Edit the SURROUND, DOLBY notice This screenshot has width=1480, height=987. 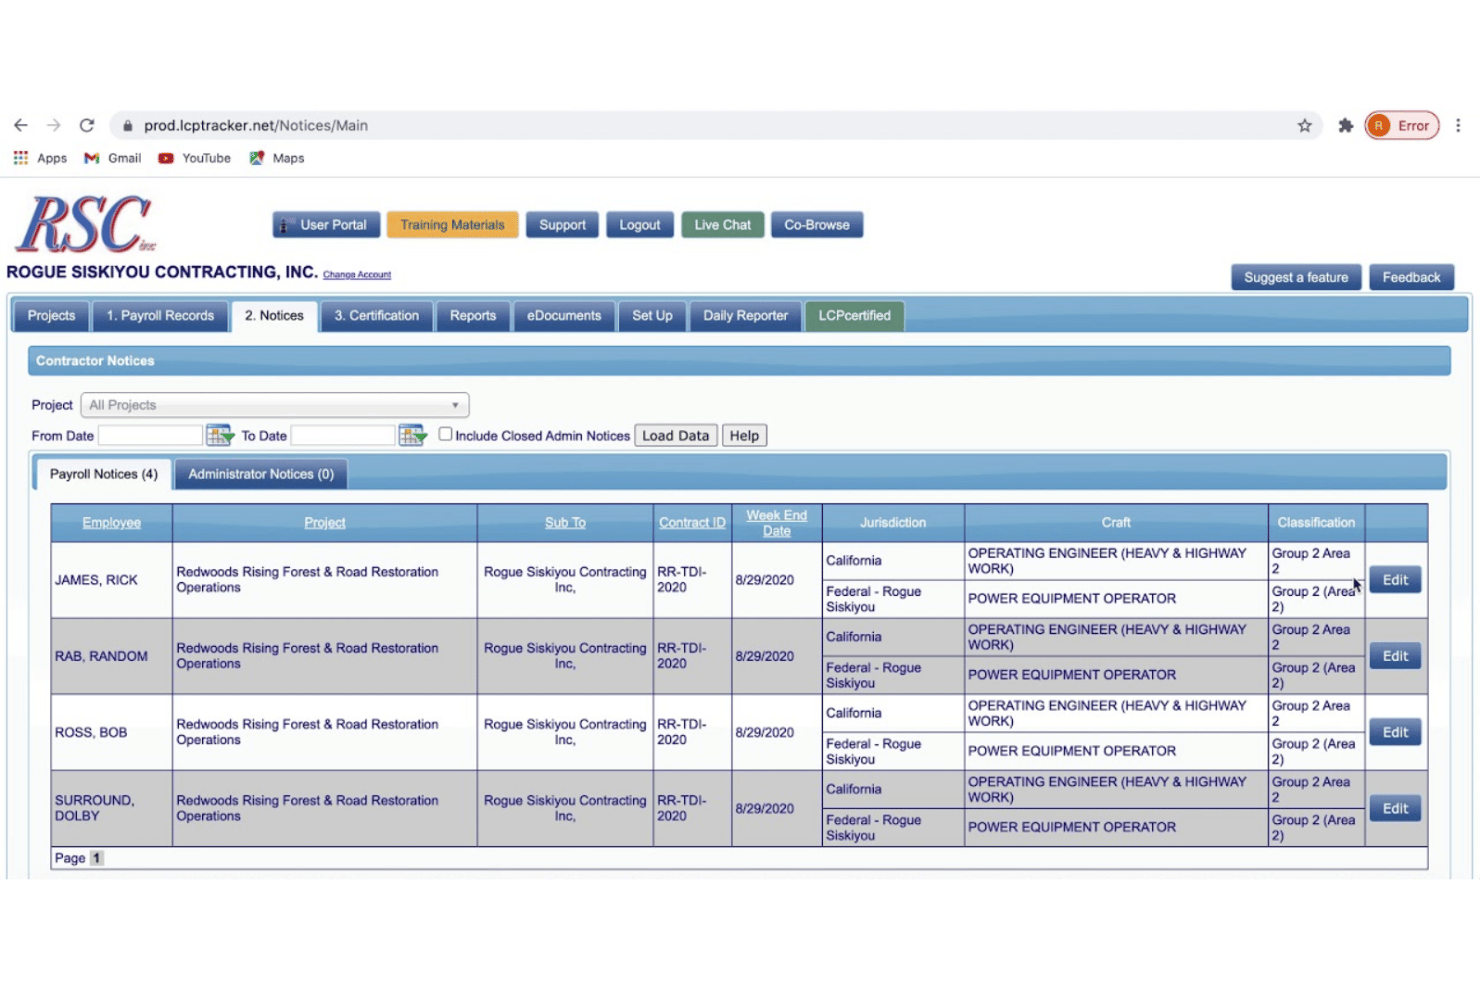click(x=1395, y=808)
